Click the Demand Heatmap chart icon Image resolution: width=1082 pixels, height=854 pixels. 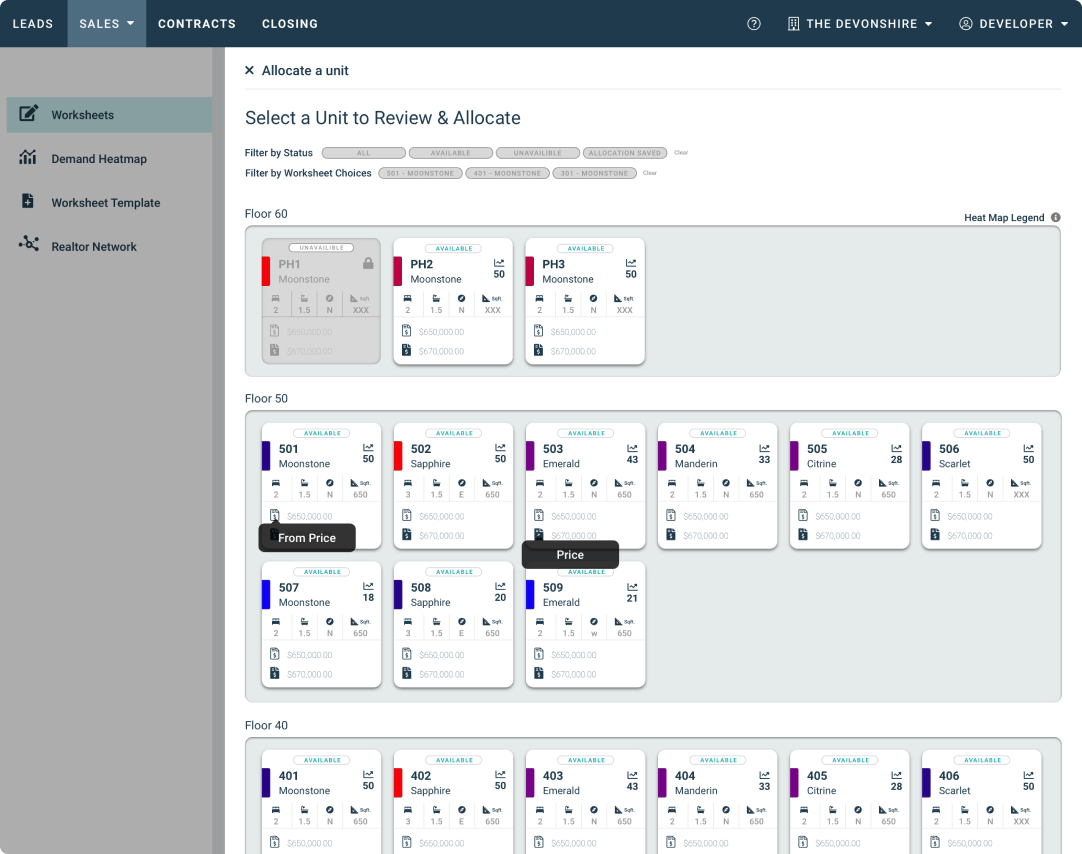click(28, 157)
